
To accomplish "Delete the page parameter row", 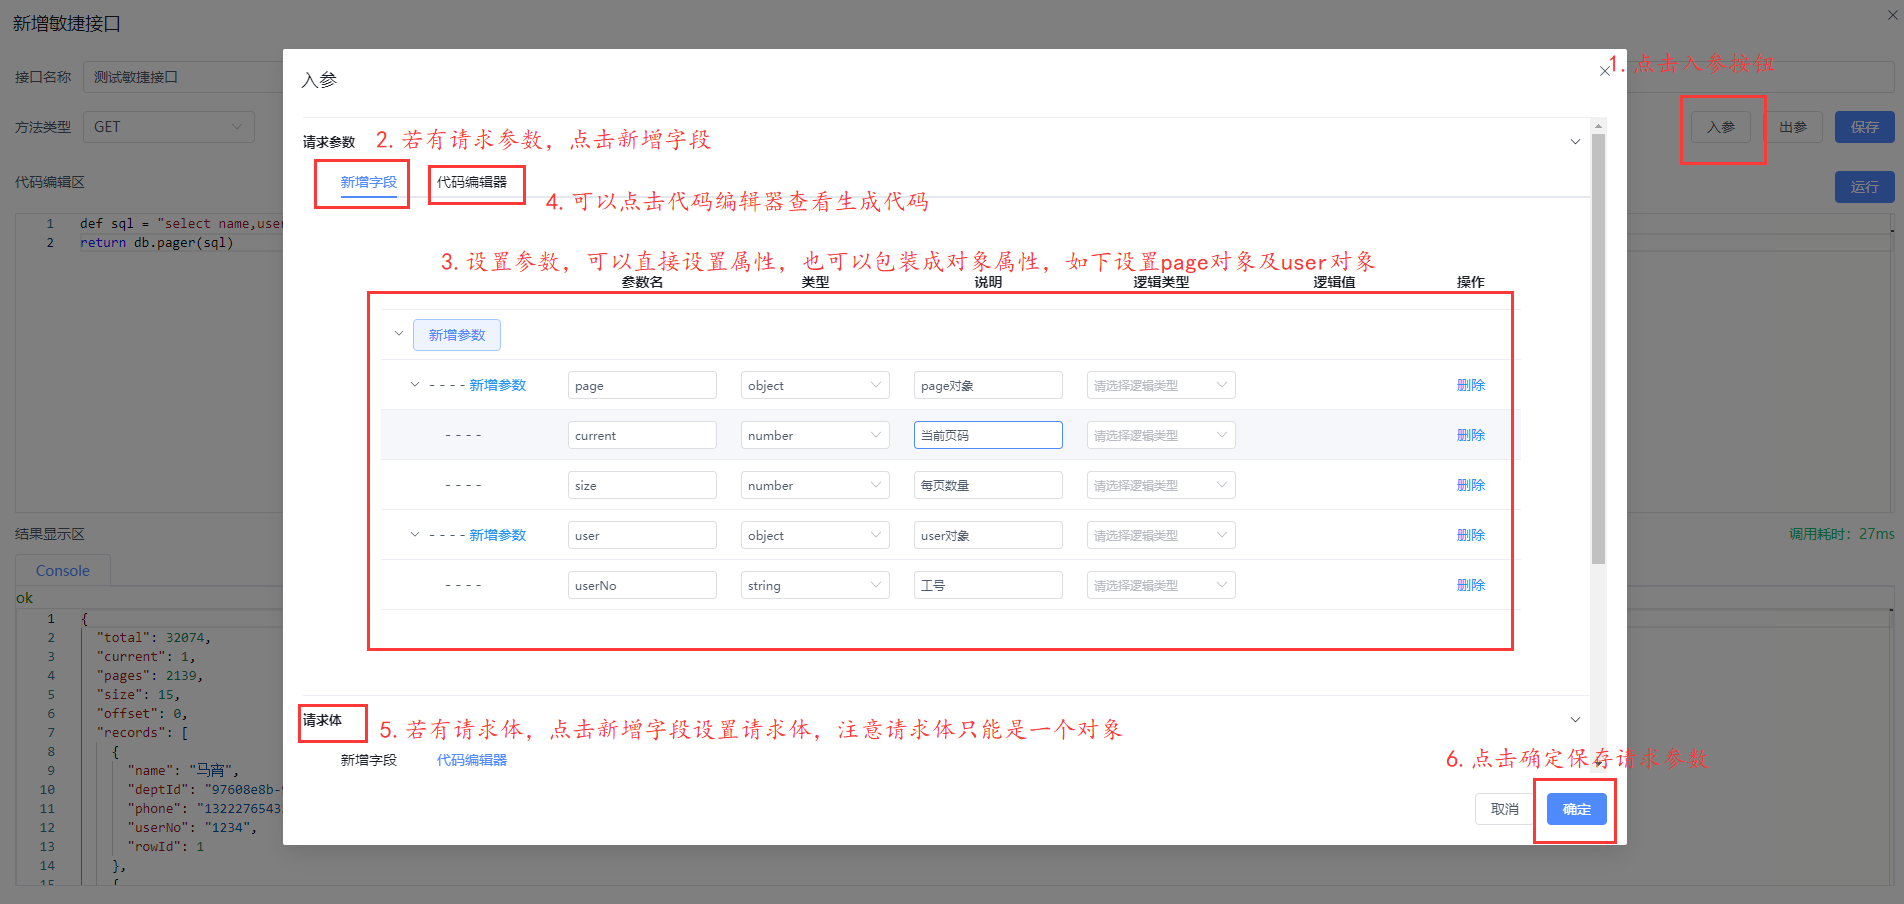I will click(1471, 385).
